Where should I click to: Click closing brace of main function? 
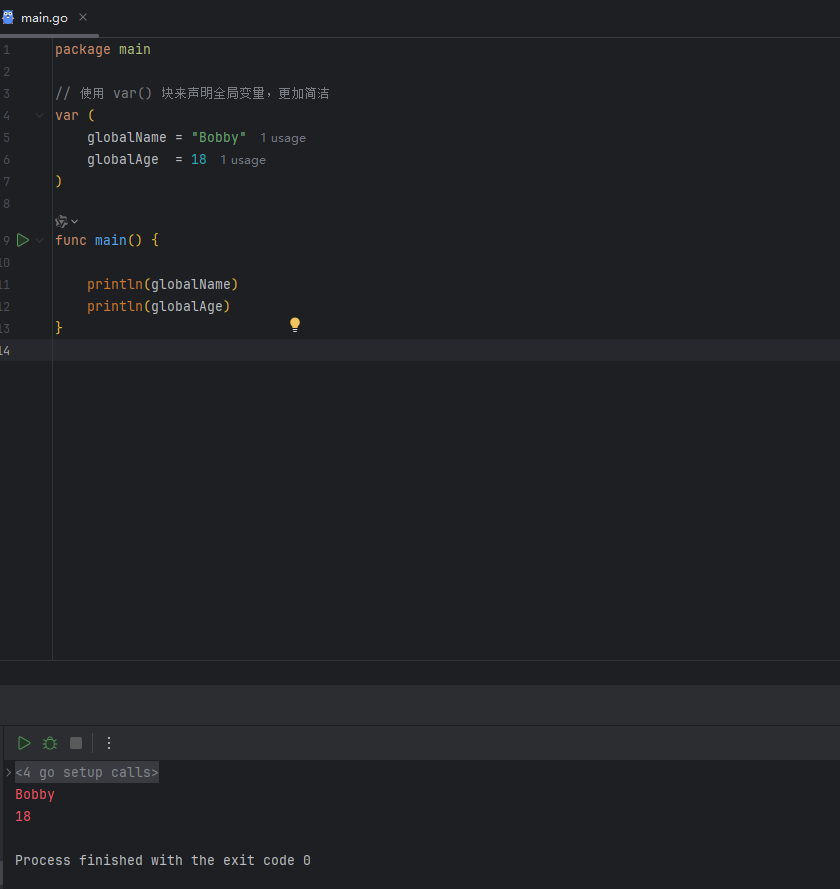pos(58,328)
